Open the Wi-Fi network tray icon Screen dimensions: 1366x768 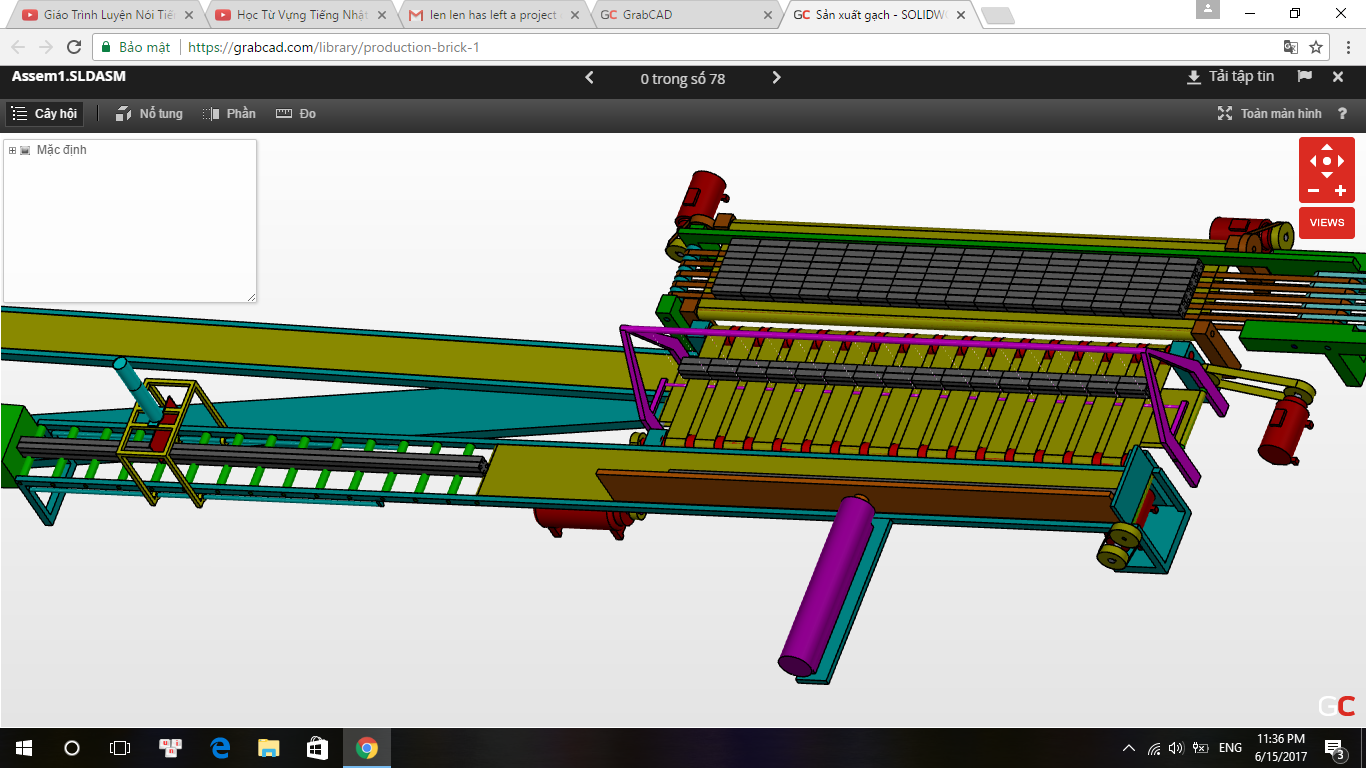tap(1154, 748)
